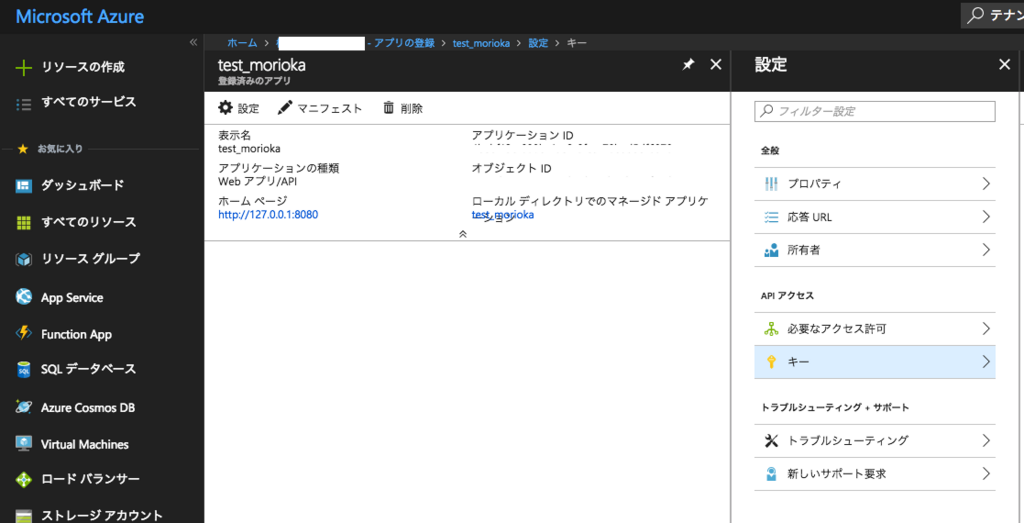Click the ロード バランサー diamond icon
Viewport: 1024px width, 523px height.
(x=24, y=481)
